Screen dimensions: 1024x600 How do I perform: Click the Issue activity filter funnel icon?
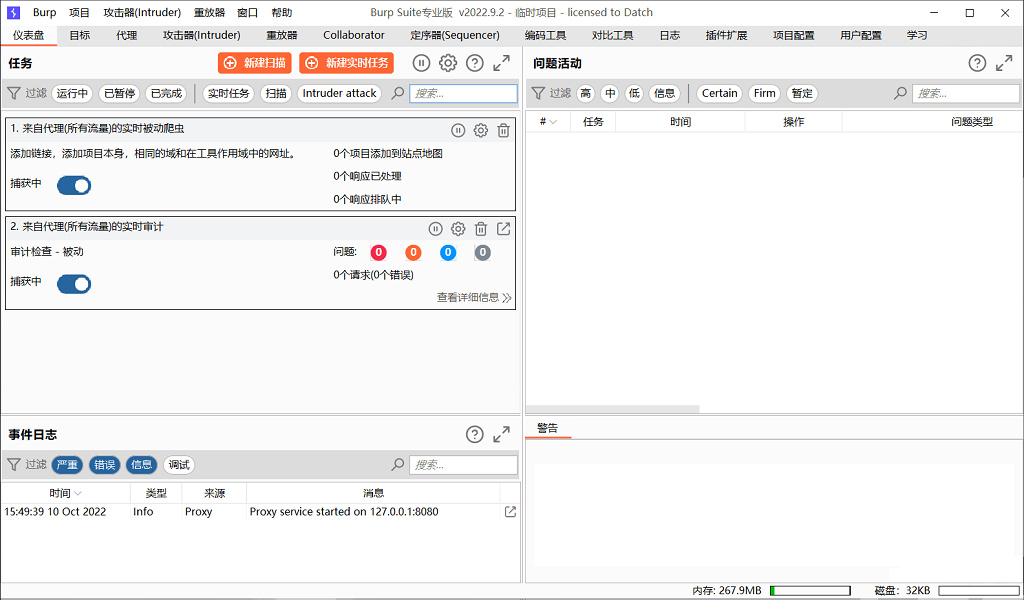pyautogui.click(x=537, y=93)
